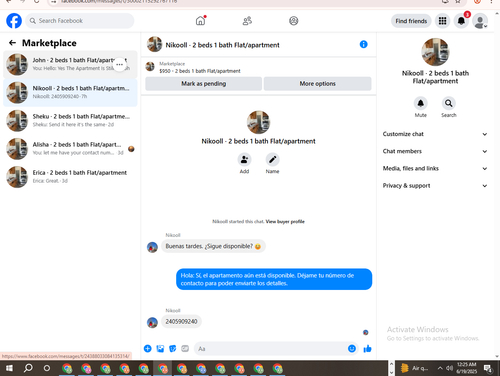This screenshot has height=376, width=500.
Task: Click the attach photo icon in composer
Action: pos(160,349)
